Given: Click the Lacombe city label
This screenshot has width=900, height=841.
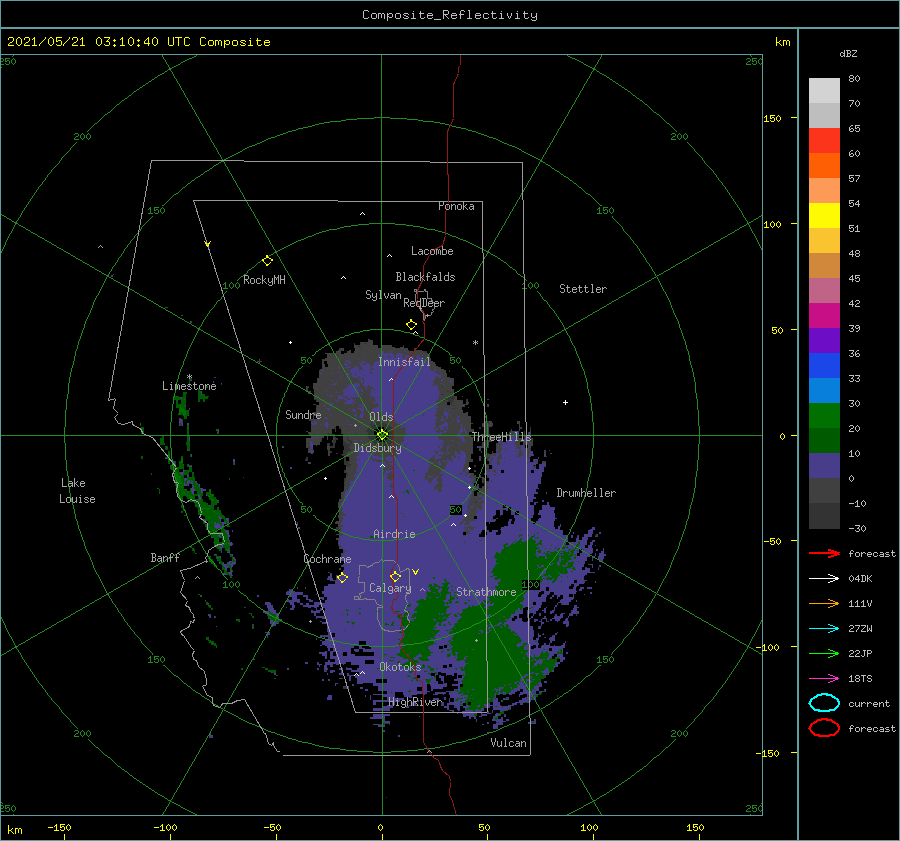Looking at the screenshot, I should pos(432,251).
